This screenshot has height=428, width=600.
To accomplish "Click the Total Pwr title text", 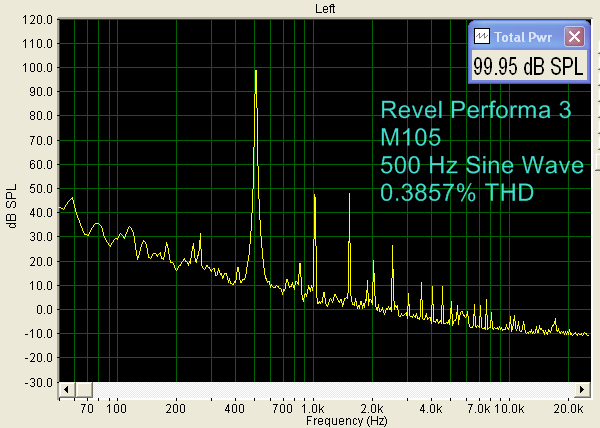I will (523, 37).
